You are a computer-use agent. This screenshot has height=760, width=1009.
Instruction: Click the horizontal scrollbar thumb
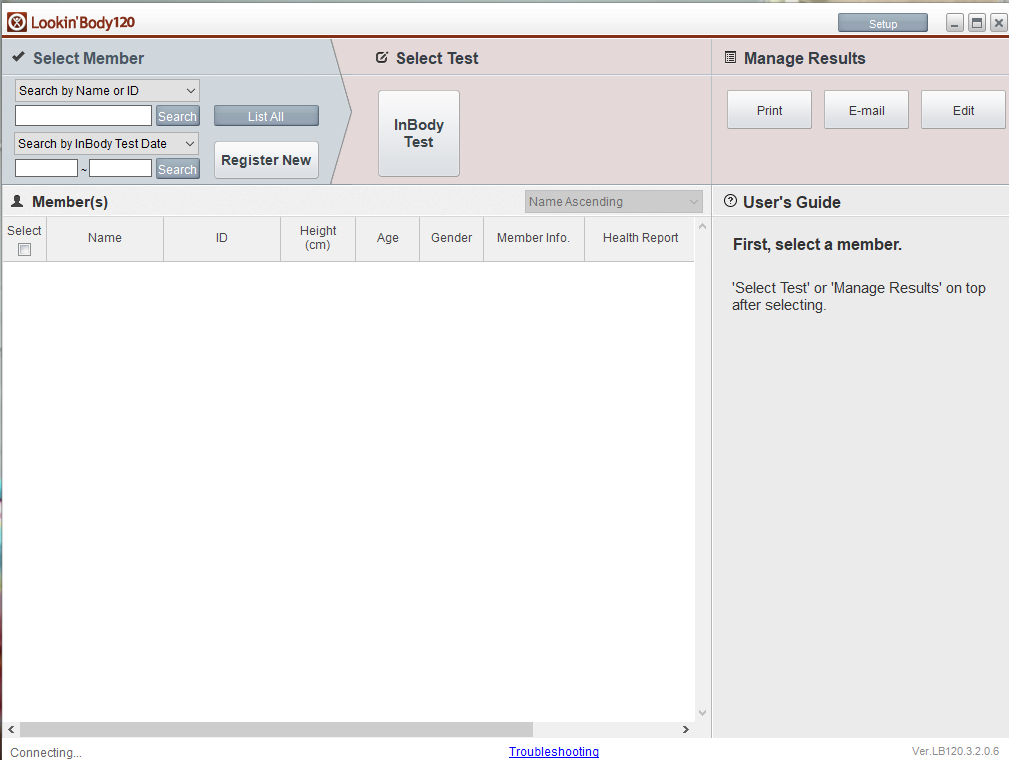[x=276, y=729]
